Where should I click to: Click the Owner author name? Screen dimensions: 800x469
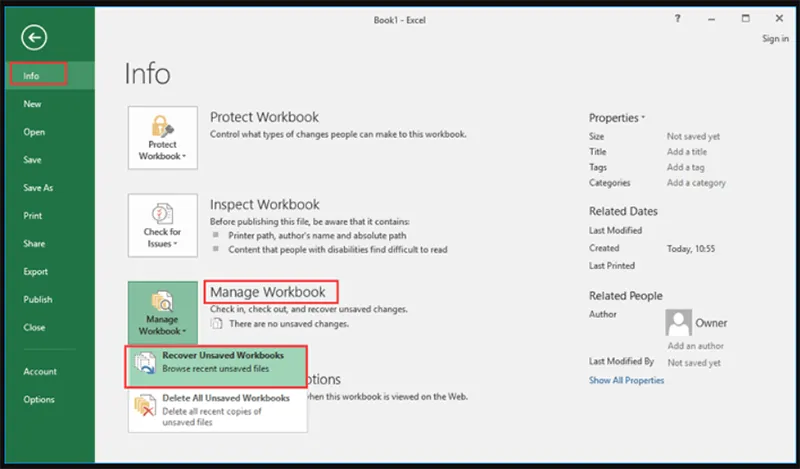tap(711, 323)
